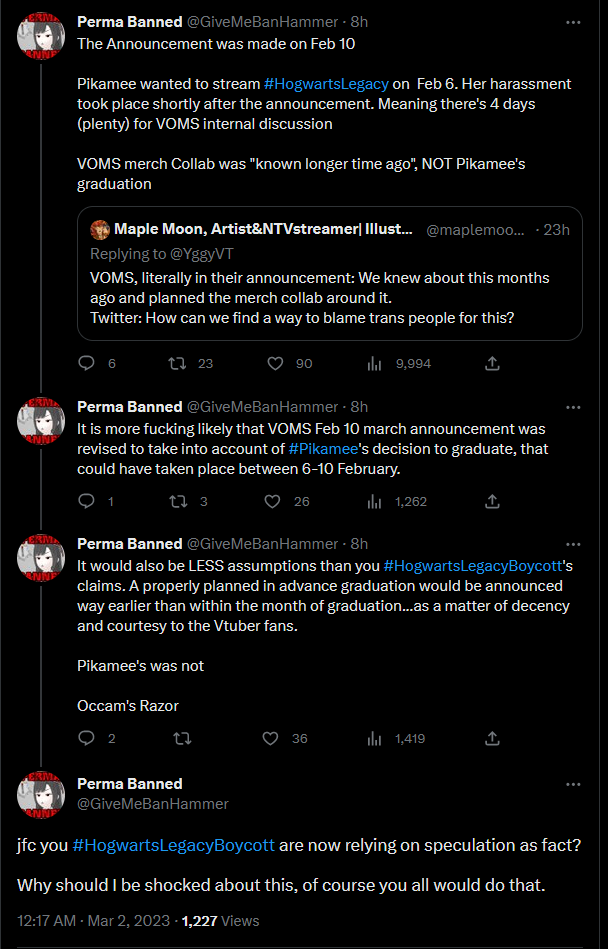
Task: Share the Occam's Razor tweet
Action: coord(492,738)
